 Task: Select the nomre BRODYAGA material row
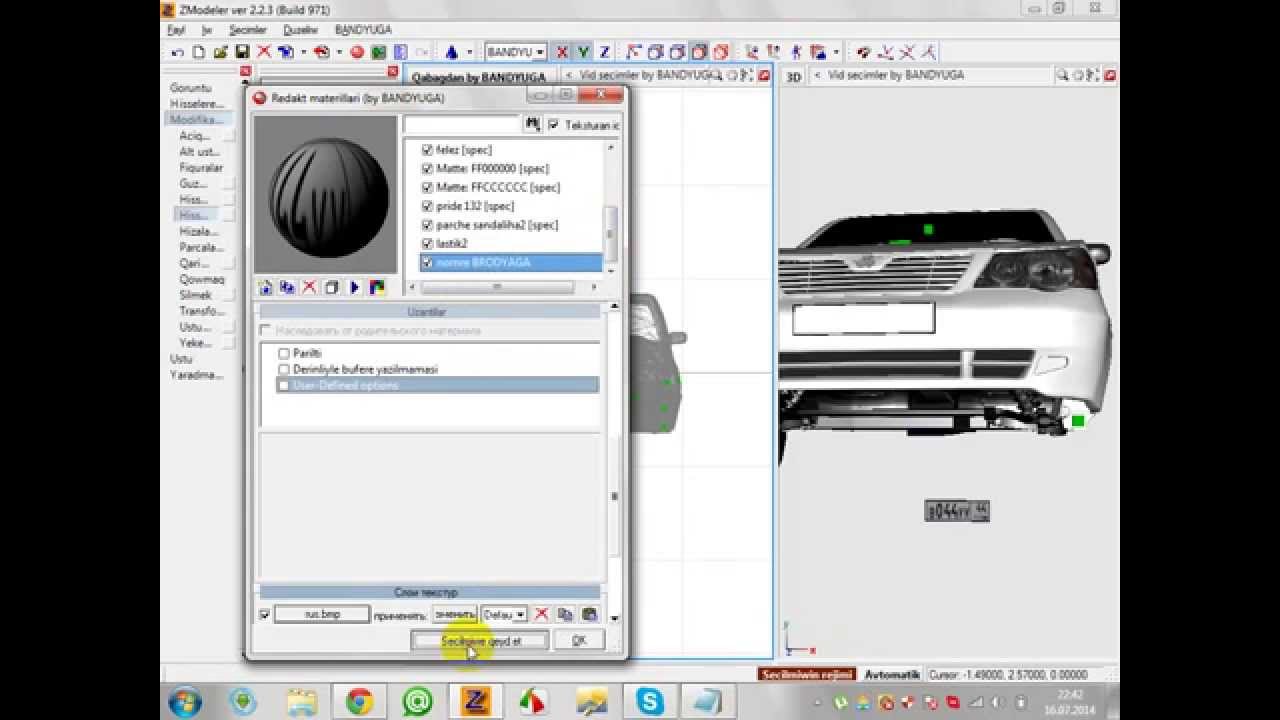coord(511,262)
